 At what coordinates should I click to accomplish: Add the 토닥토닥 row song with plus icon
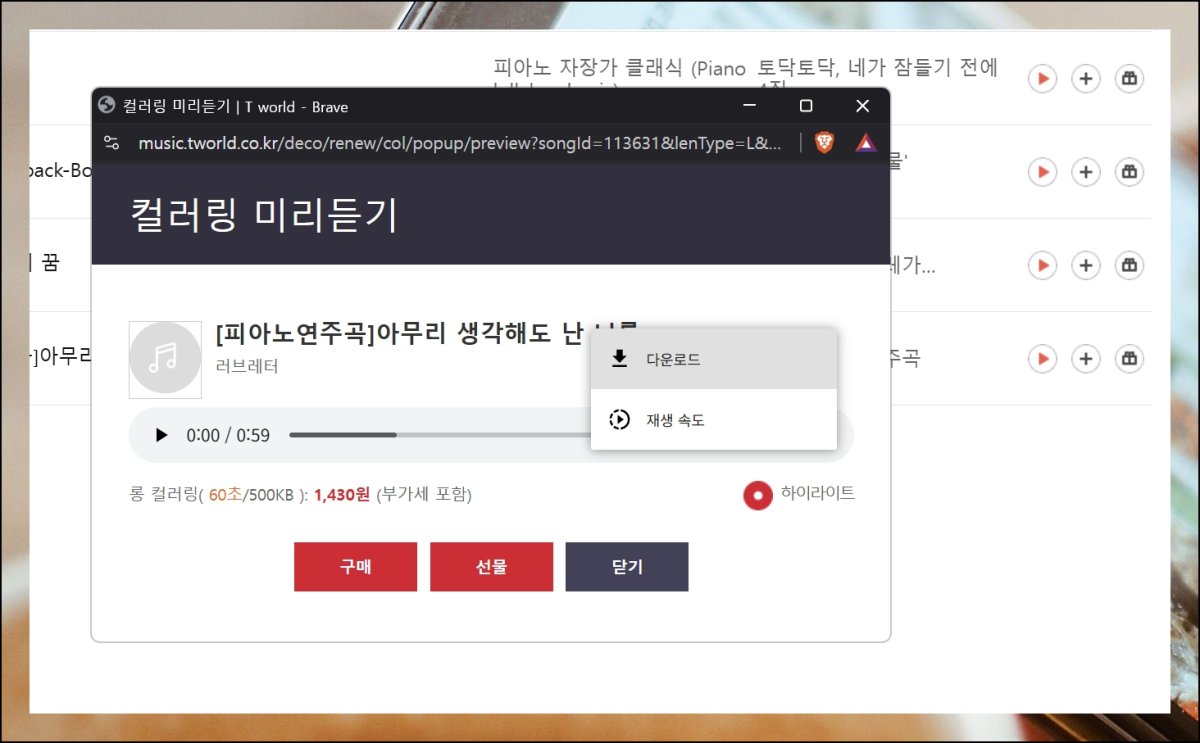click(x=1086, y=78)
